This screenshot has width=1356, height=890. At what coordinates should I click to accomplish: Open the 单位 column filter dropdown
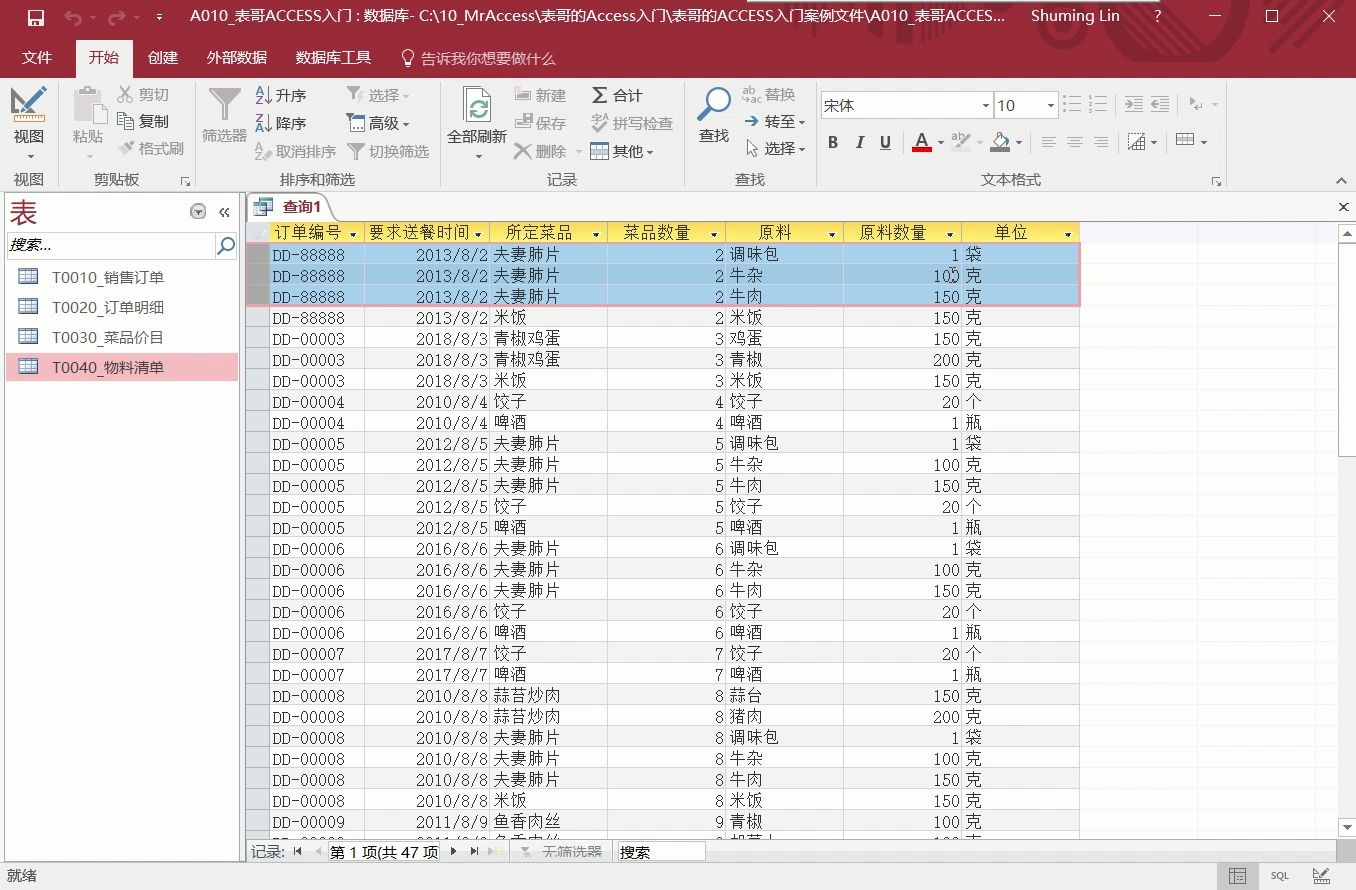[1068, 233]
